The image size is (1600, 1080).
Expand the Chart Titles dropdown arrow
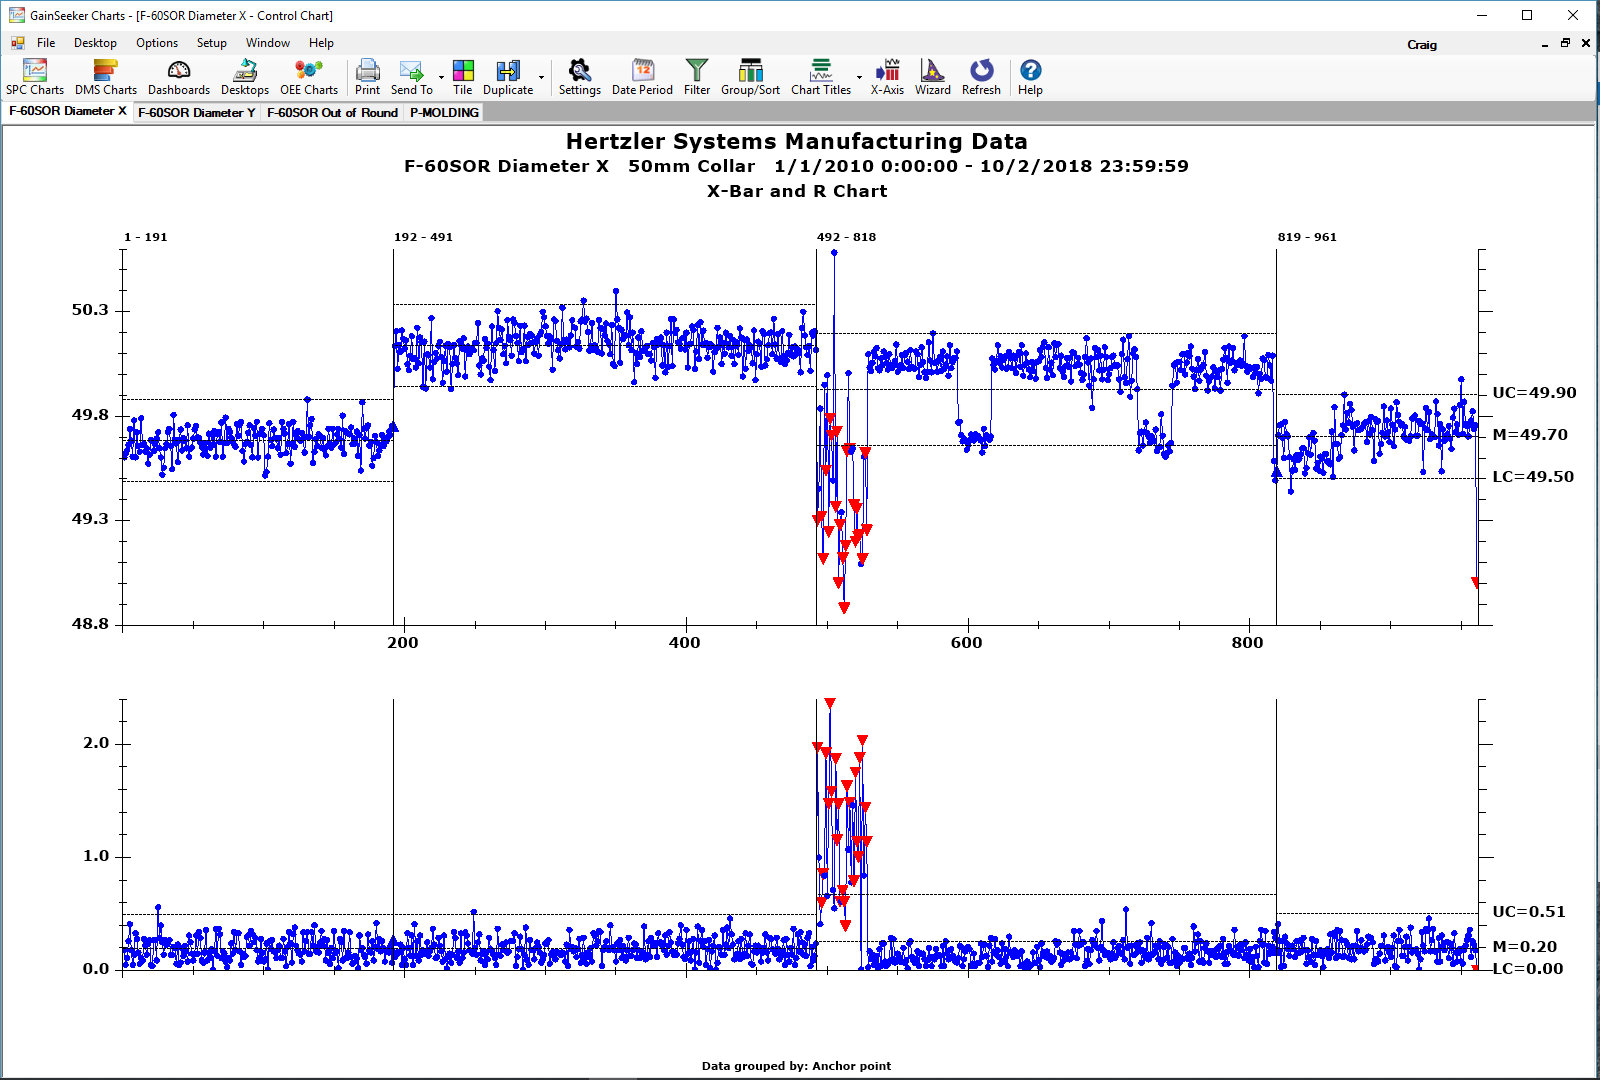(x=859, y=77)
